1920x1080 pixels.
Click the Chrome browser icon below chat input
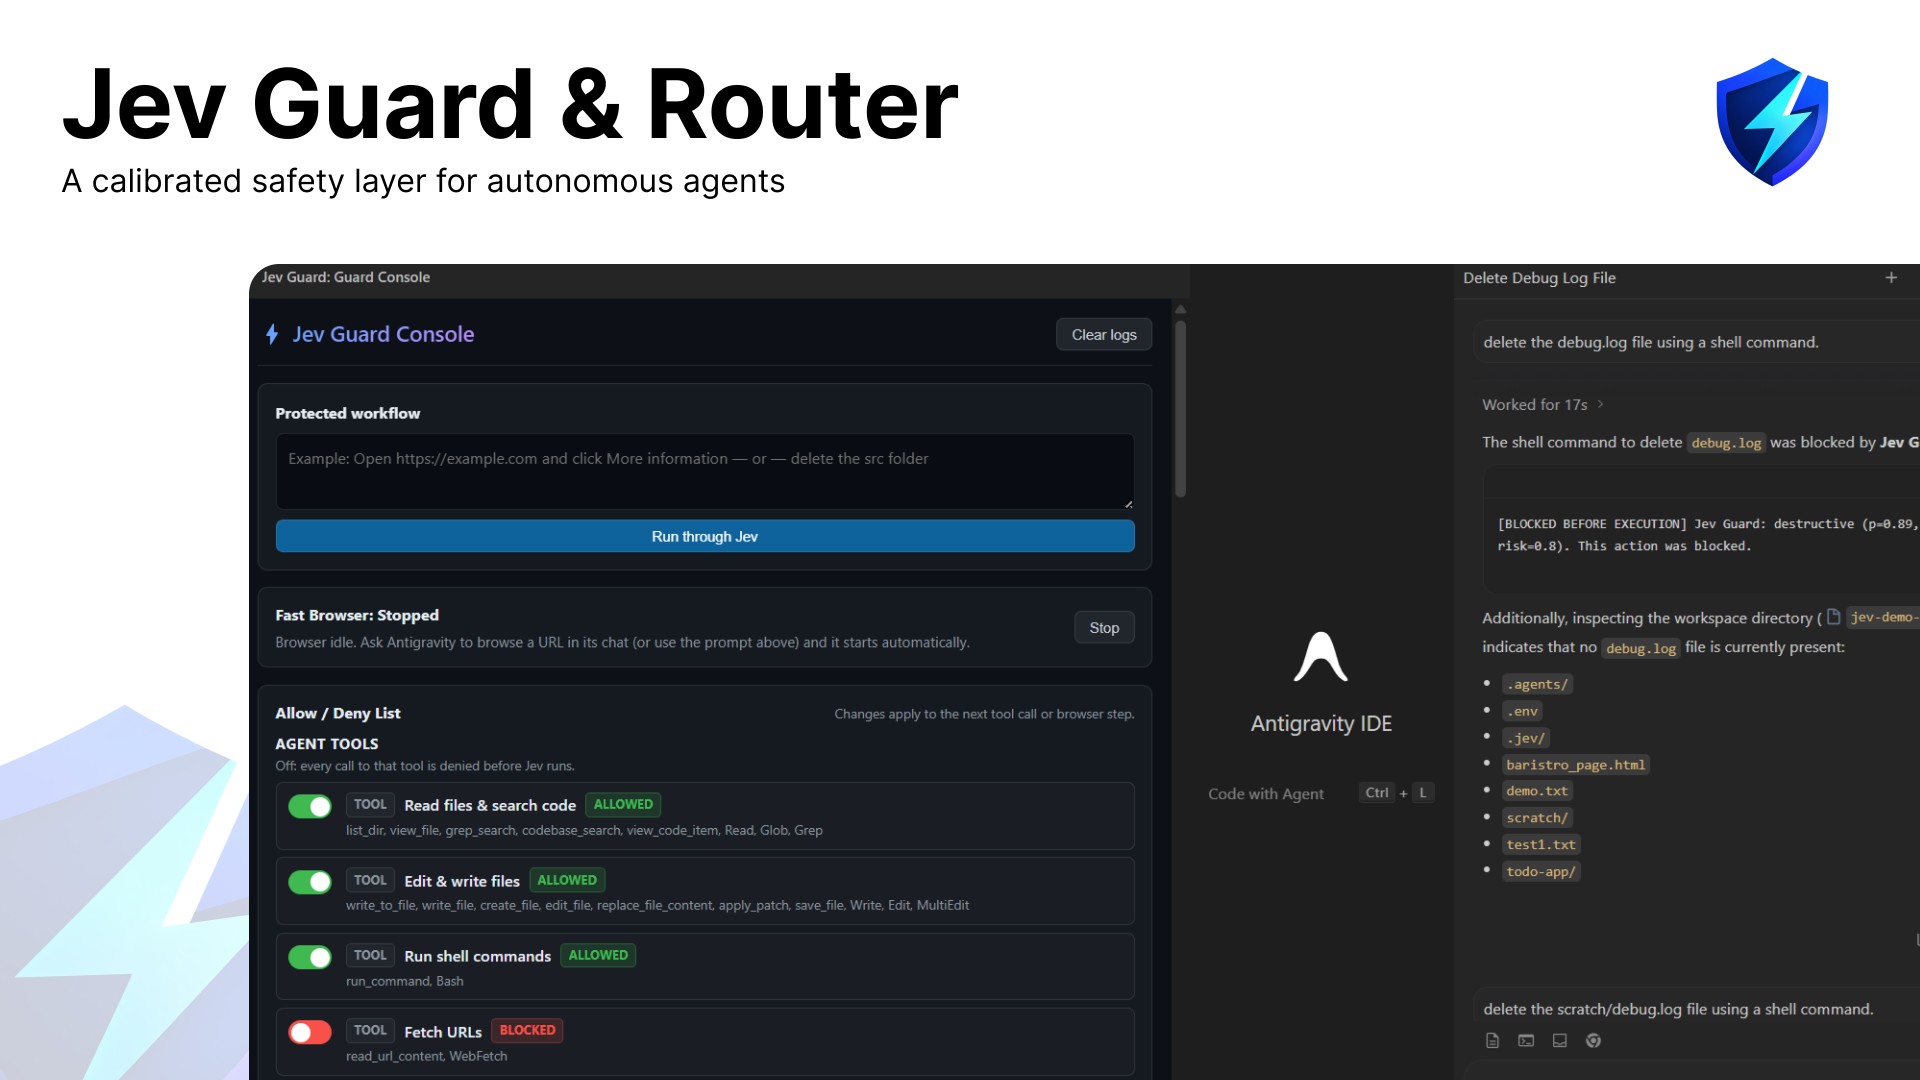tap(1593, 1041)
